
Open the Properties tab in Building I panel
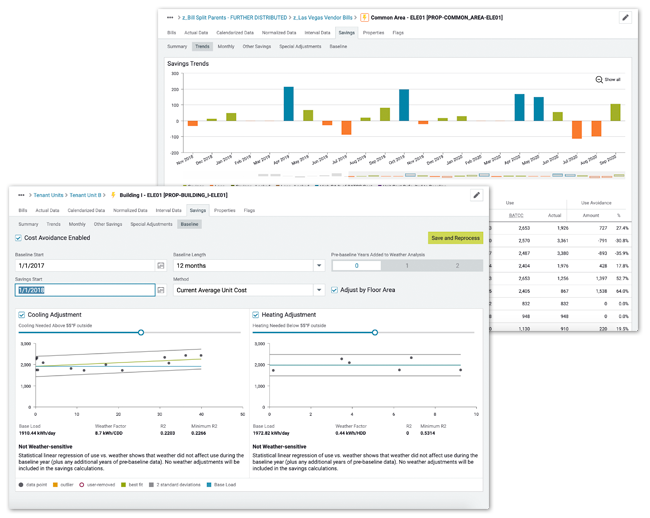click(x=225, y=210)
